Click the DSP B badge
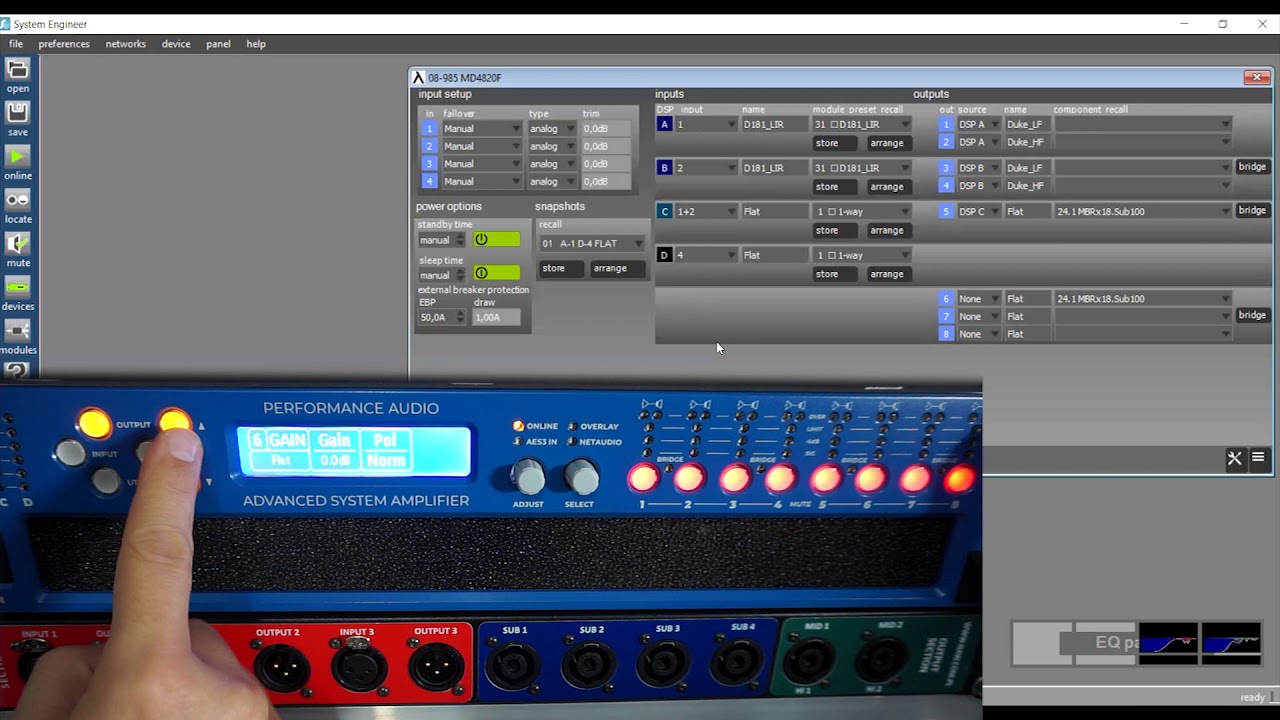This screenshot has height=720, width=1280. point(664,168)
